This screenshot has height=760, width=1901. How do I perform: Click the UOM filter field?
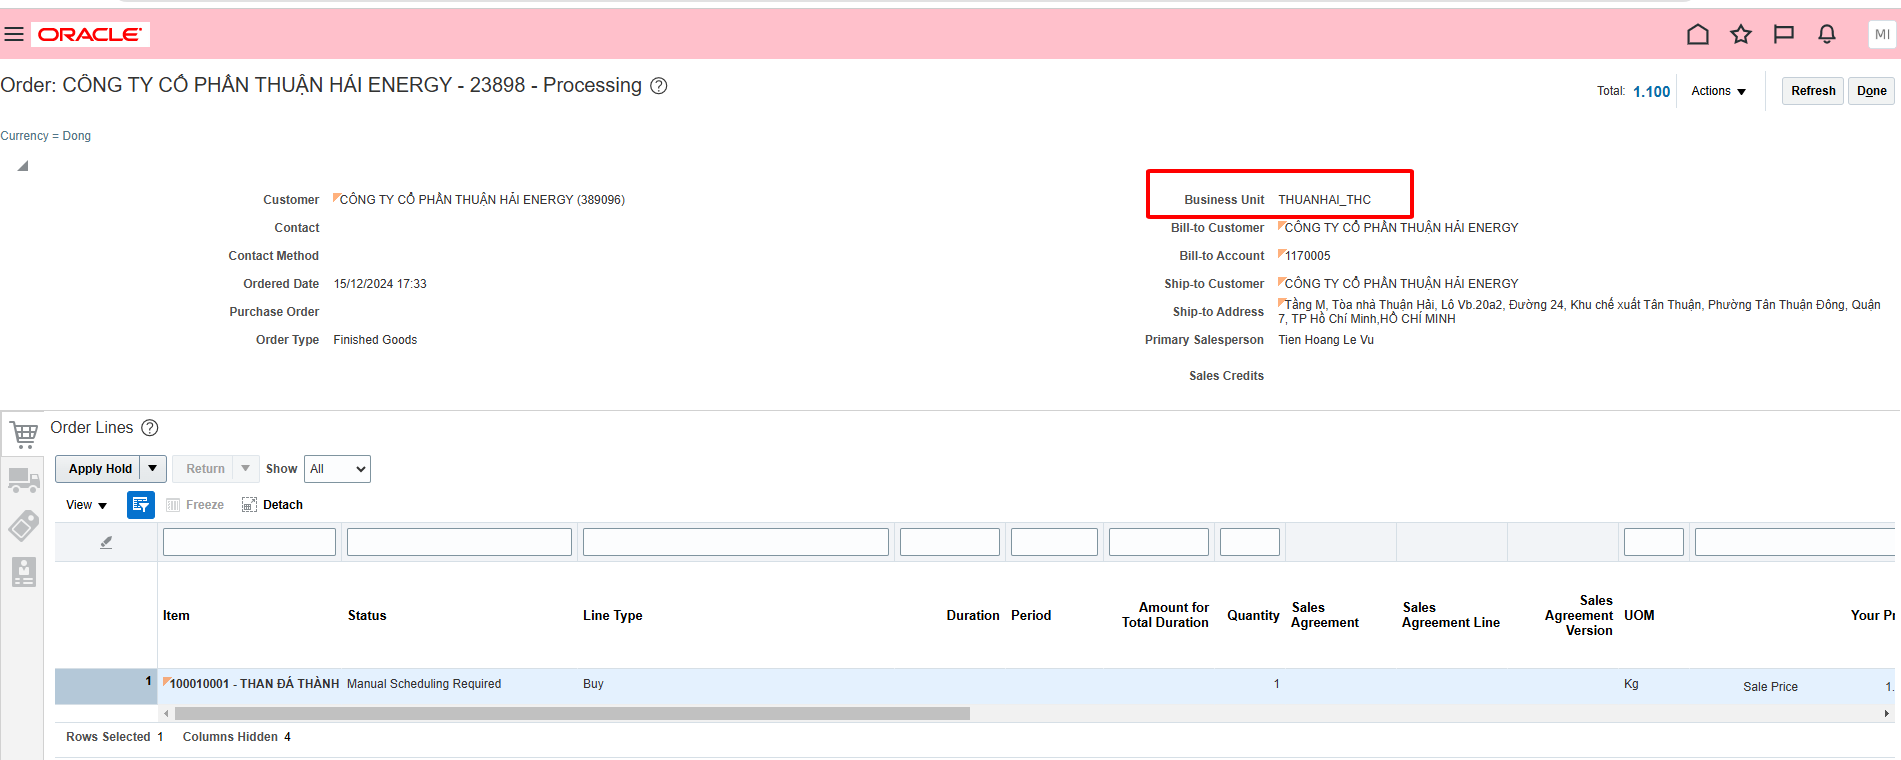pyautogui.click(x=1654, y=542)
